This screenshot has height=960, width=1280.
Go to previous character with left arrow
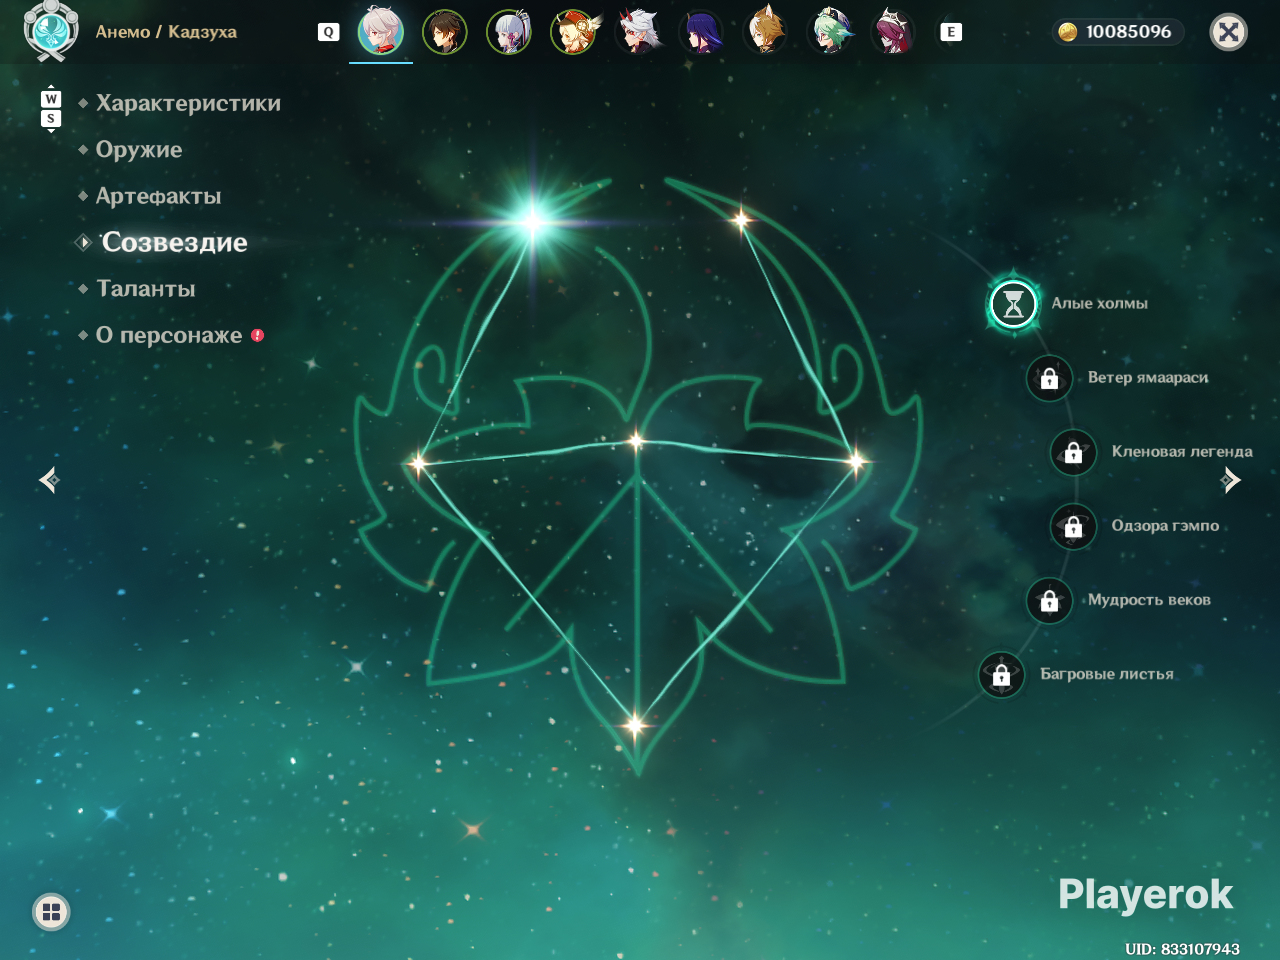tap(49, 480)
